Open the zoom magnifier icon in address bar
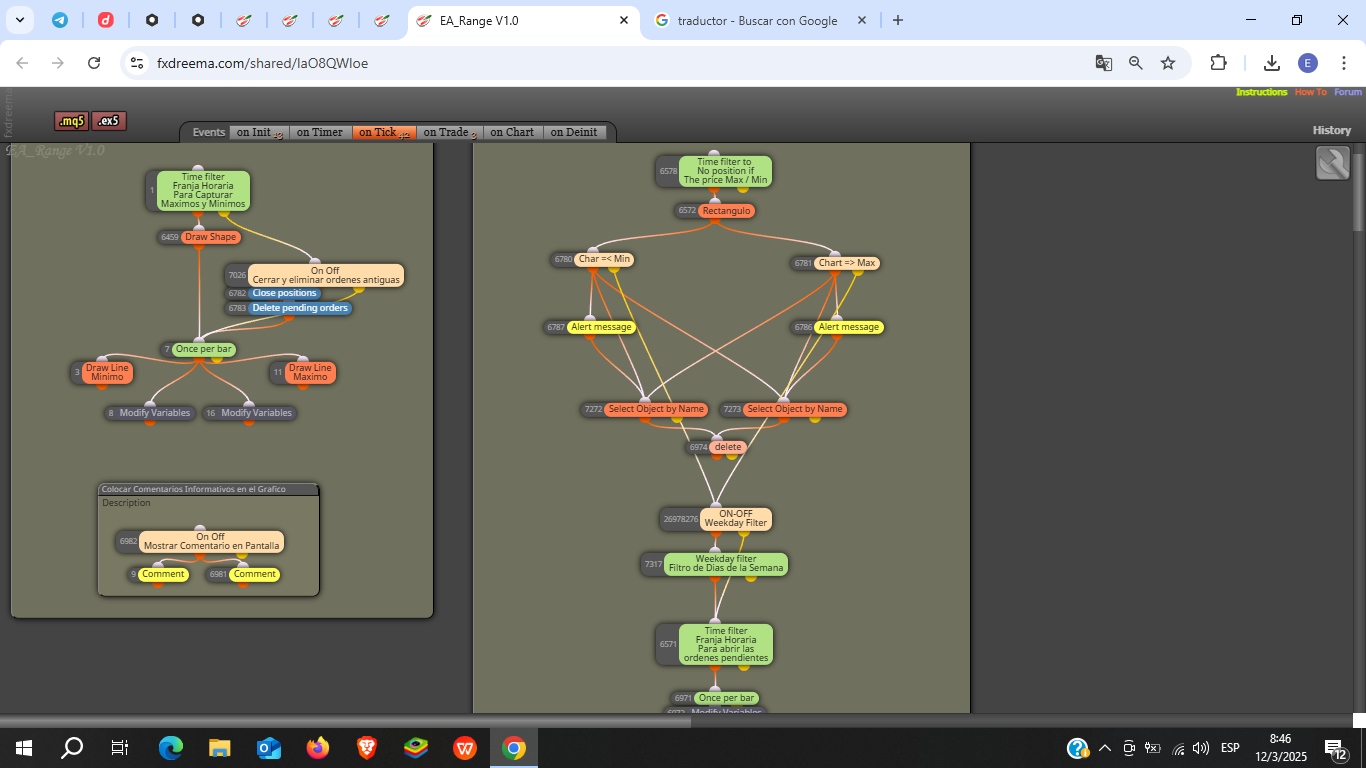Viewport: 1366px width, 768px height. [1136, 63]
